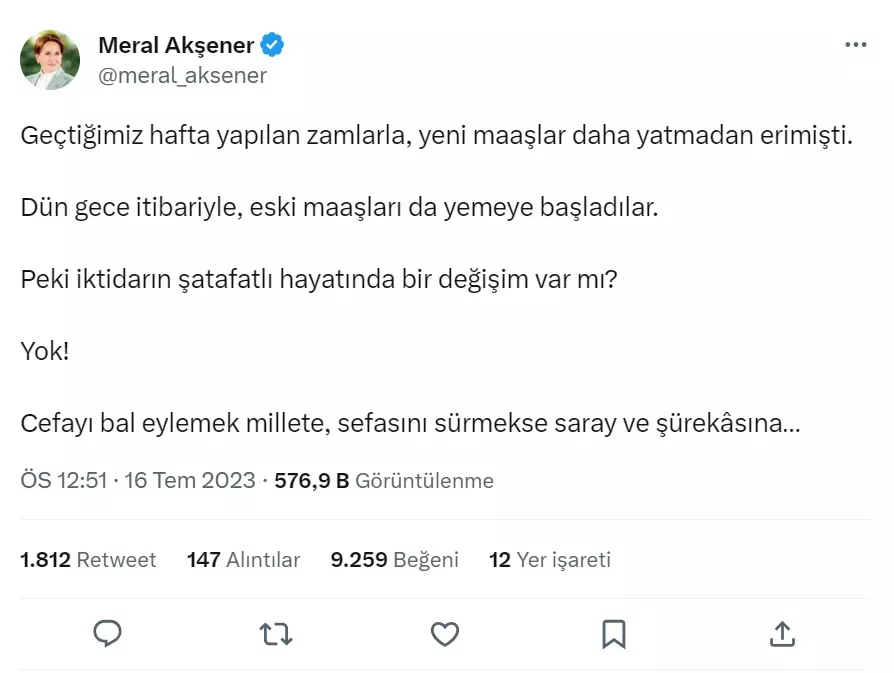View the 9.259 Beğeni likes list
The height and width of the screenshot is (673, 894).
pos(396,560)
